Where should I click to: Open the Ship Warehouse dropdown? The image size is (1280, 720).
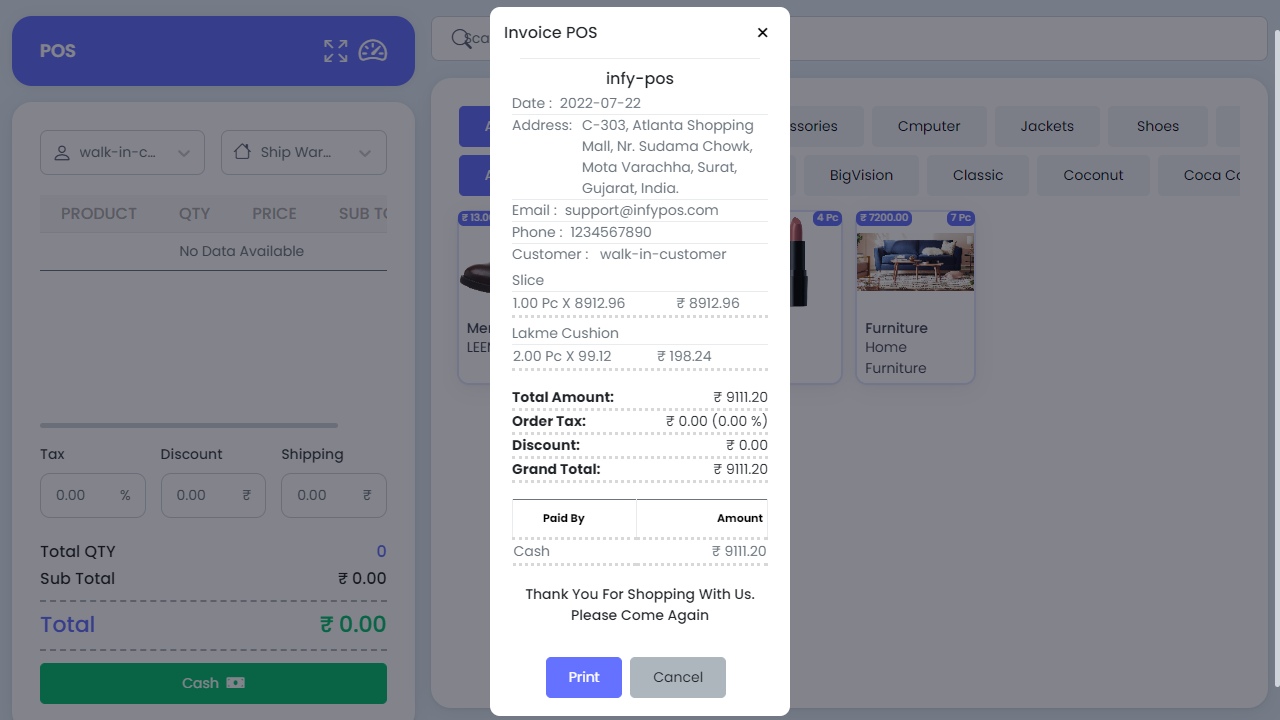[303, 152]
